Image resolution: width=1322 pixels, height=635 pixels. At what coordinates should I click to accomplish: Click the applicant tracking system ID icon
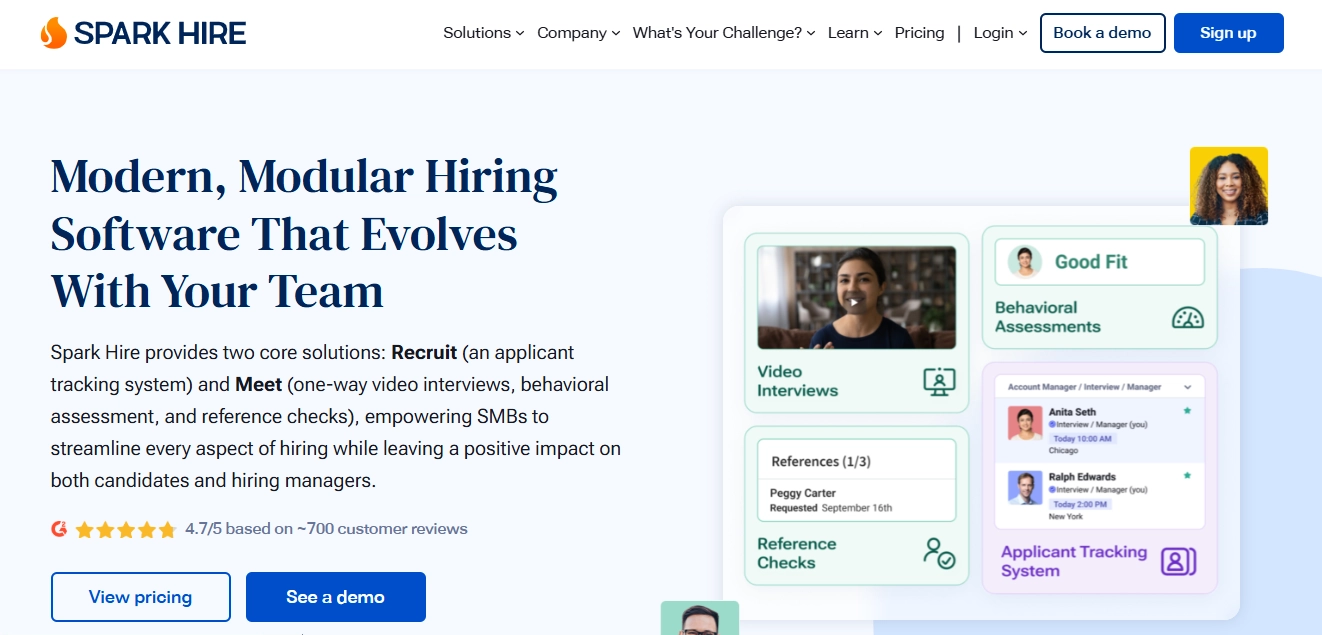pos(1178,561)
